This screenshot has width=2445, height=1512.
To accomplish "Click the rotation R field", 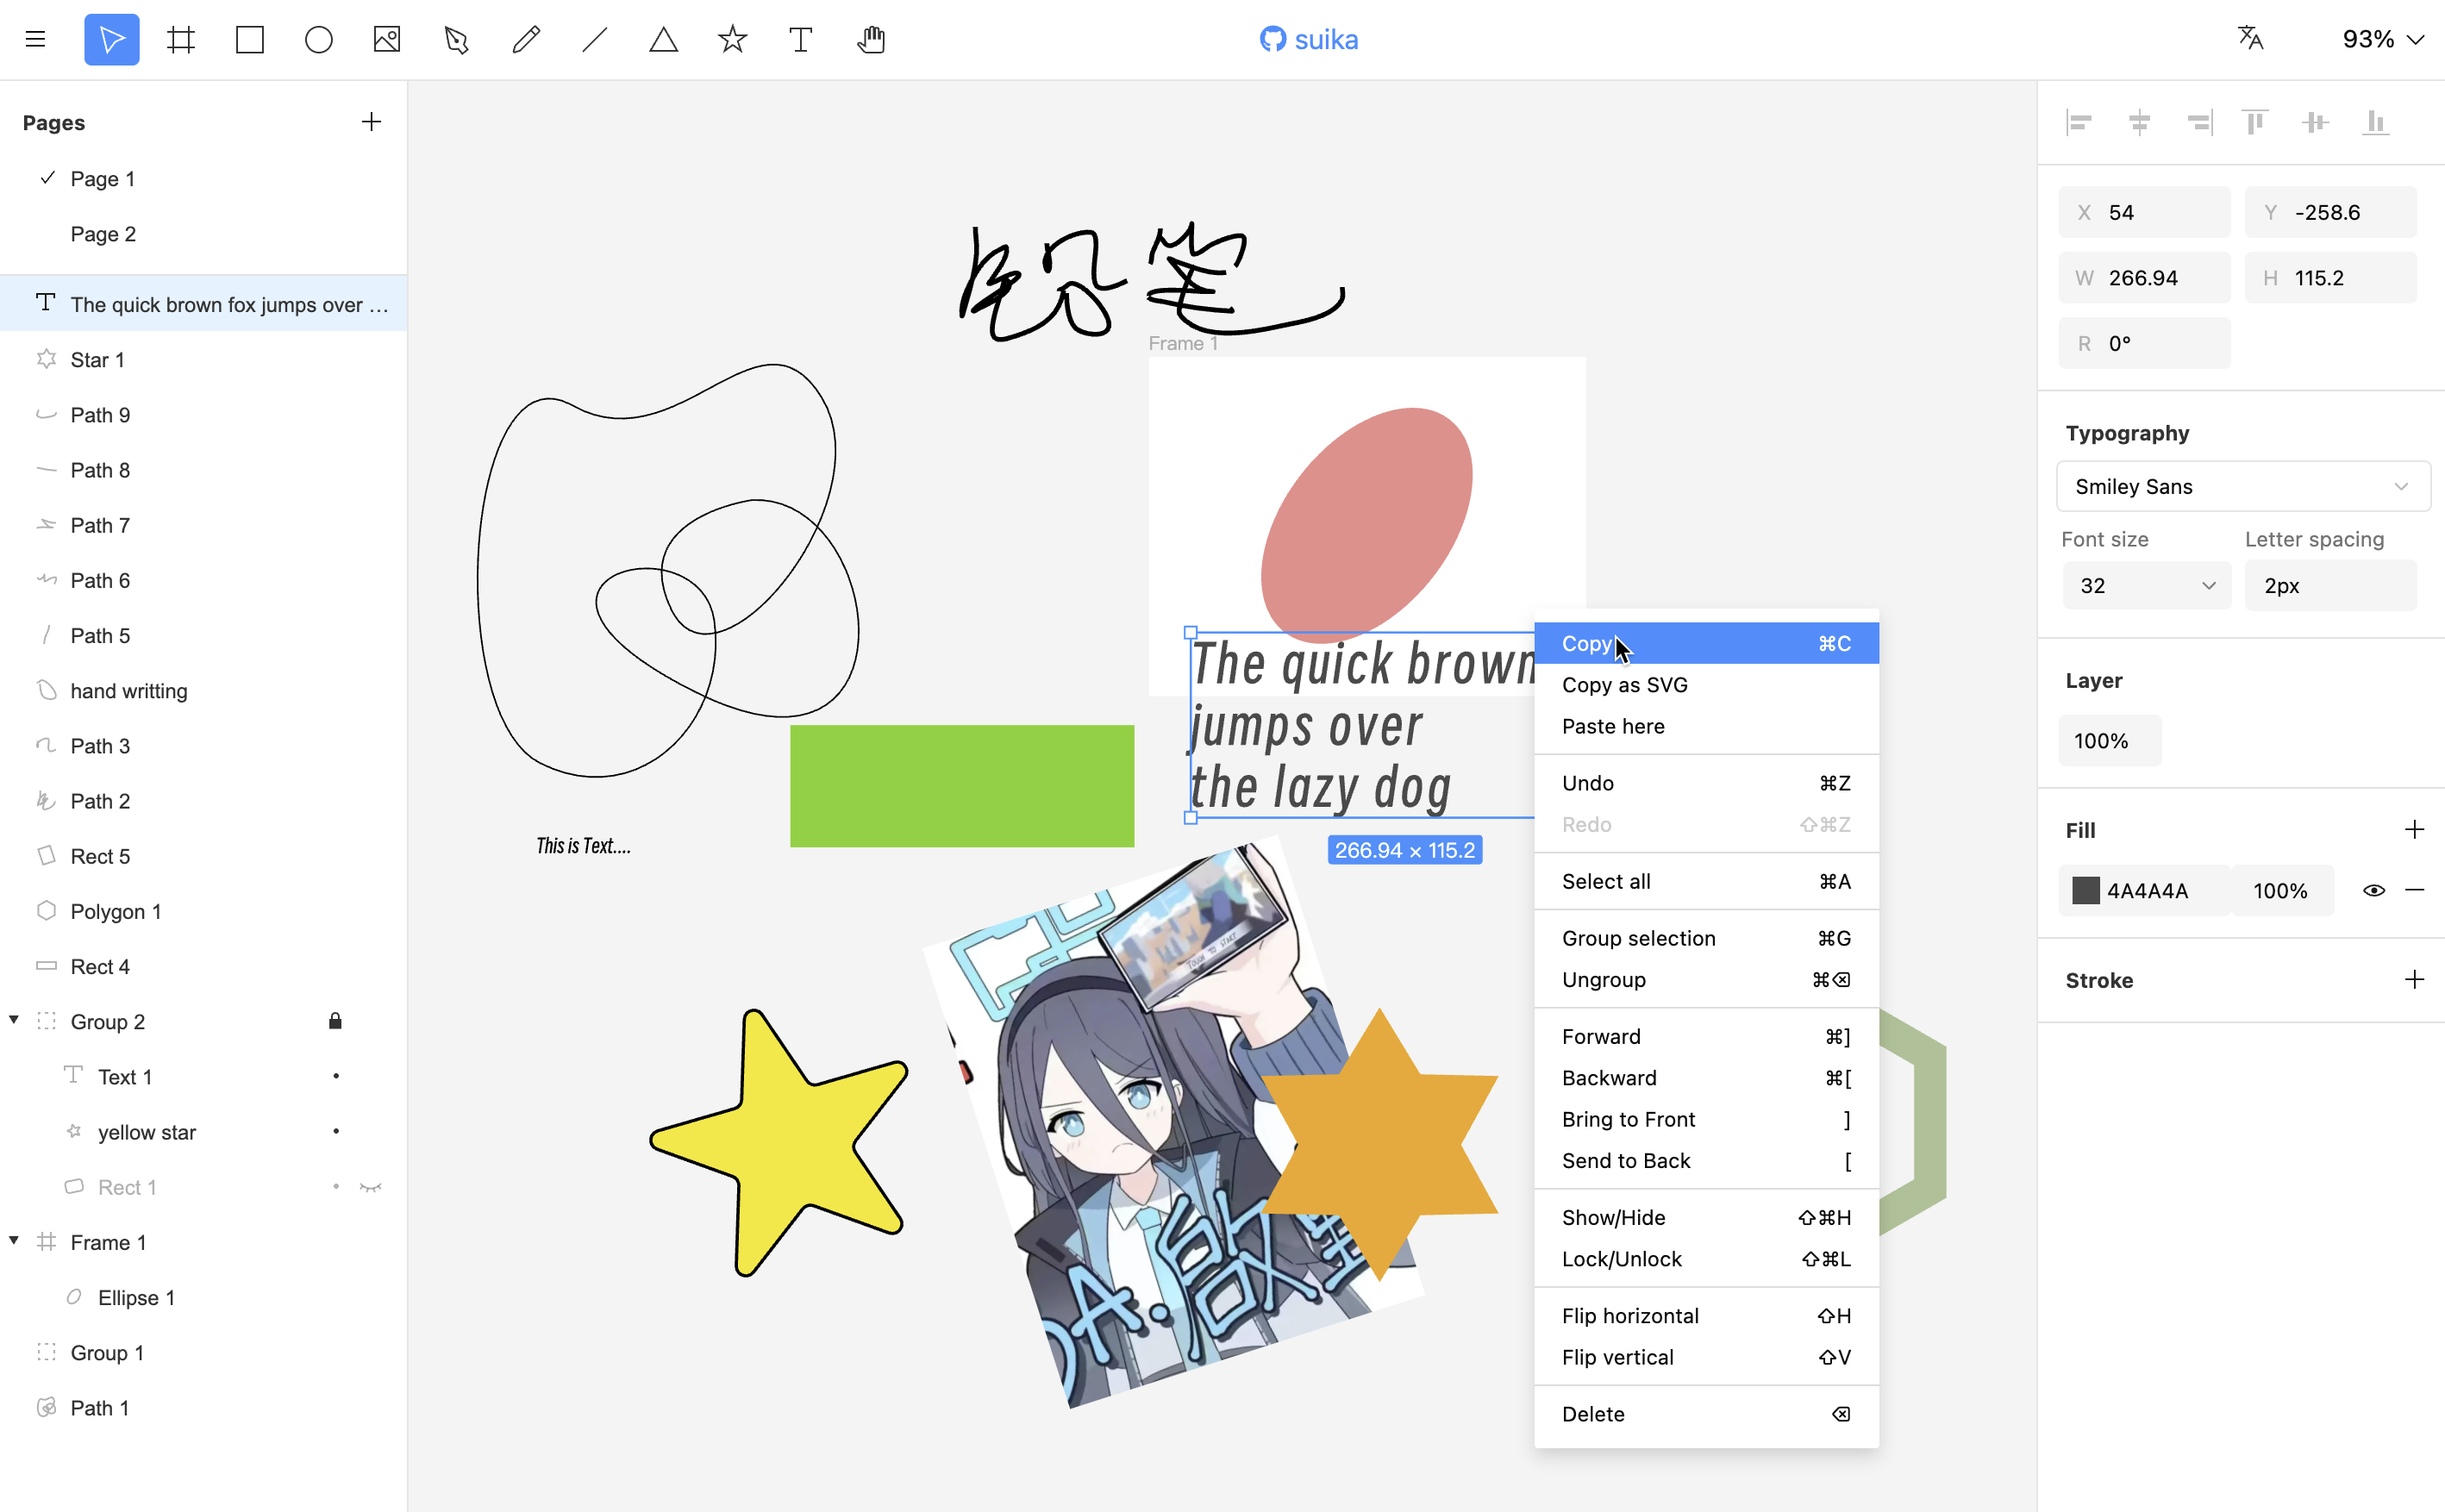I will pos(2144,343).
